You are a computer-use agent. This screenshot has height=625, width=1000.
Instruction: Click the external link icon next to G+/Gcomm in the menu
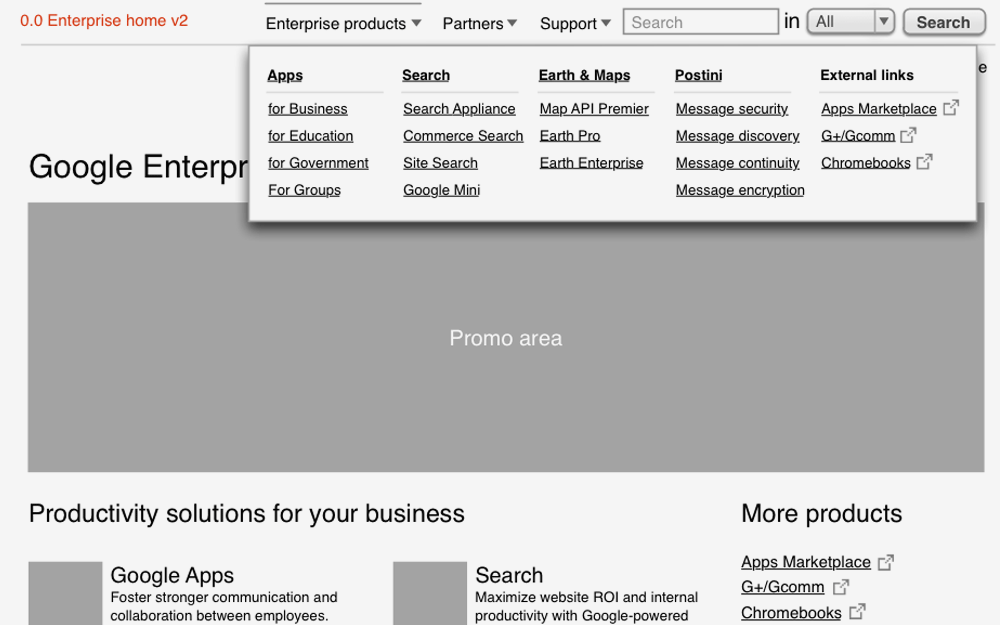click(907, 134)
